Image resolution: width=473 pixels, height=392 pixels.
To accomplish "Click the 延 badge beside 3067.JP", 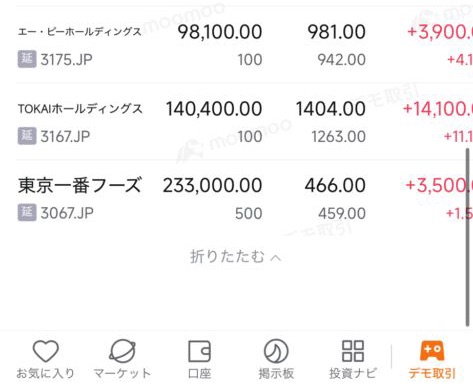I will coord(27,213).
